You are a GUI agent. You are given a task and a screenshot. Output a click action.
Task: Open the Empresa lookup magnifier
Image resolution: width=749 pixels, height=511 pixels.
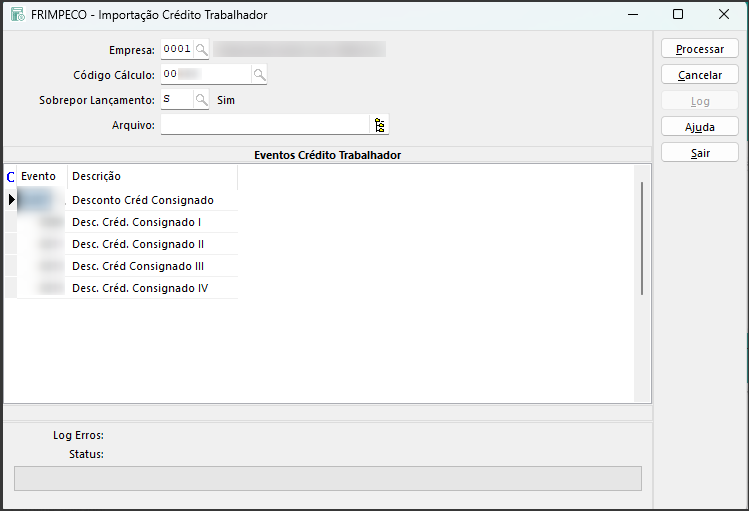point(202,49)
